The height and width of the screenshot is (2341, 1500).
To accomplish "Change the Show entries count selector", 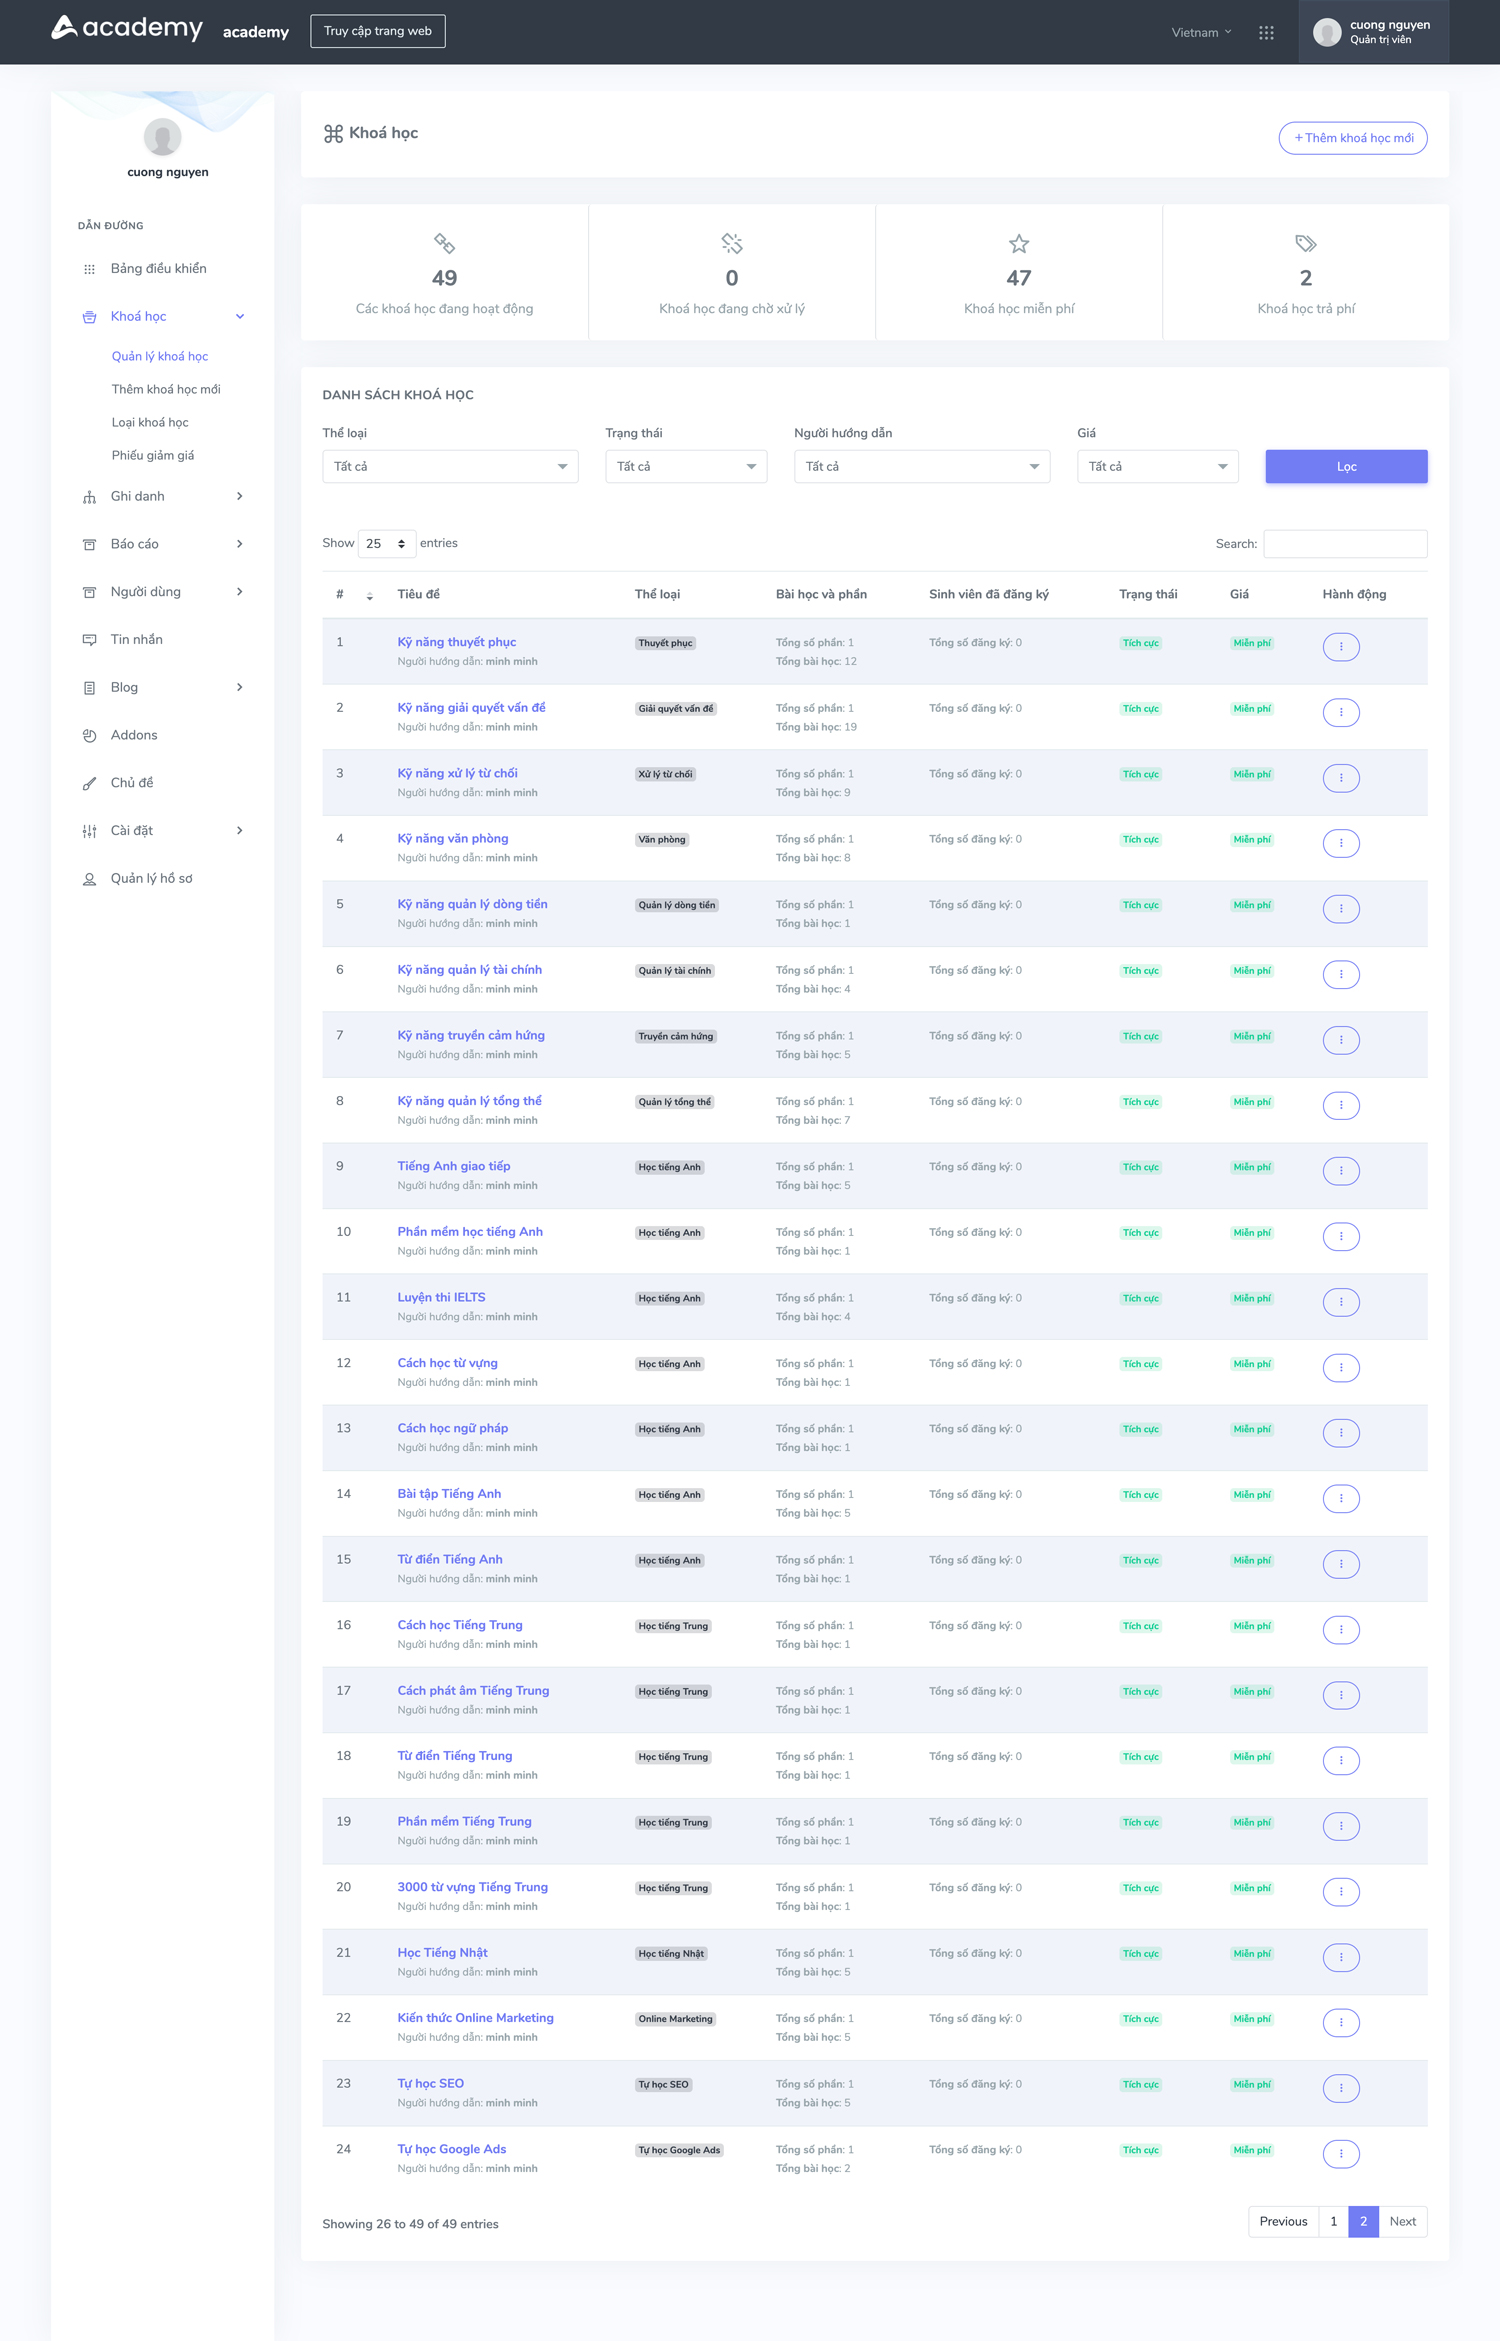I will [x=386, y=544].
